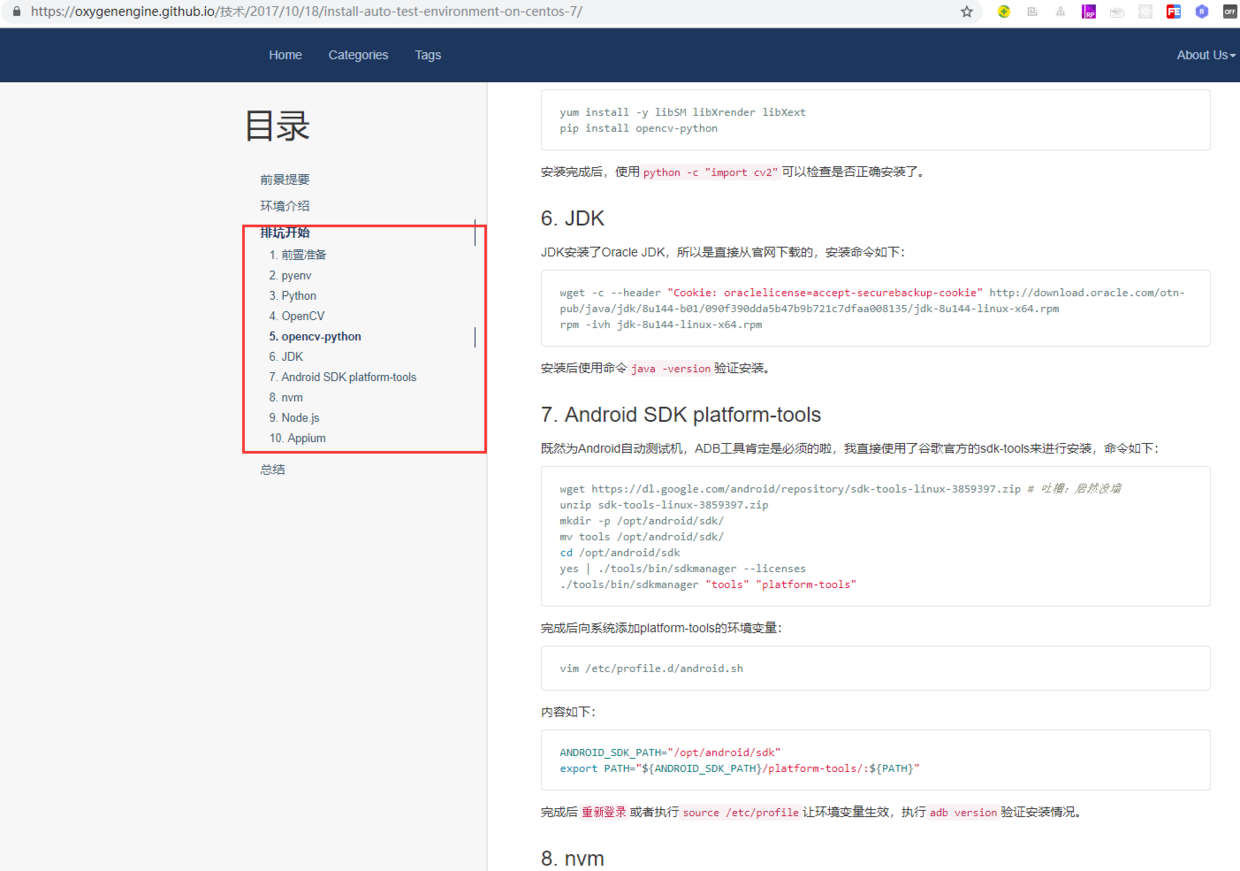This screenshot has width=1240, height=871.
Task: Open contents entry 9. Node.js
Action: (x=294, y=418)
